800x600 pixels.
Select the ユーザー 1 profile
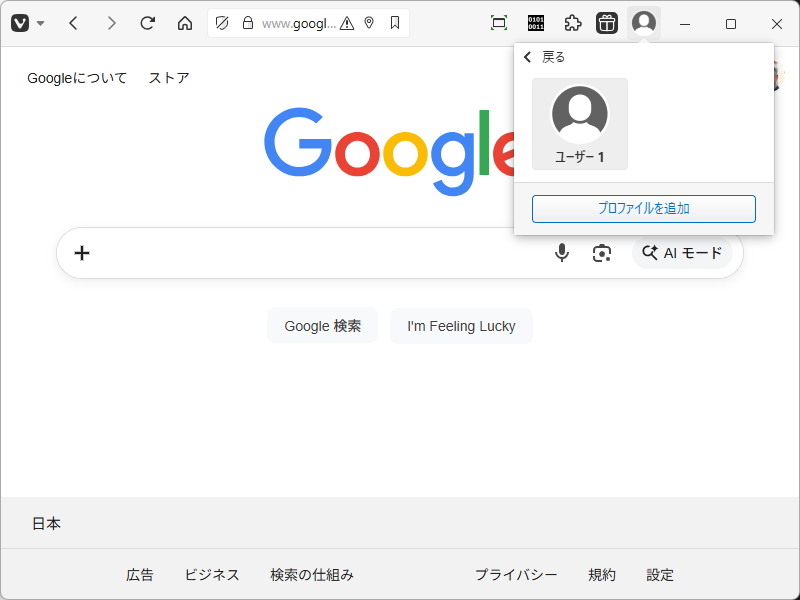tap(580, 124)
